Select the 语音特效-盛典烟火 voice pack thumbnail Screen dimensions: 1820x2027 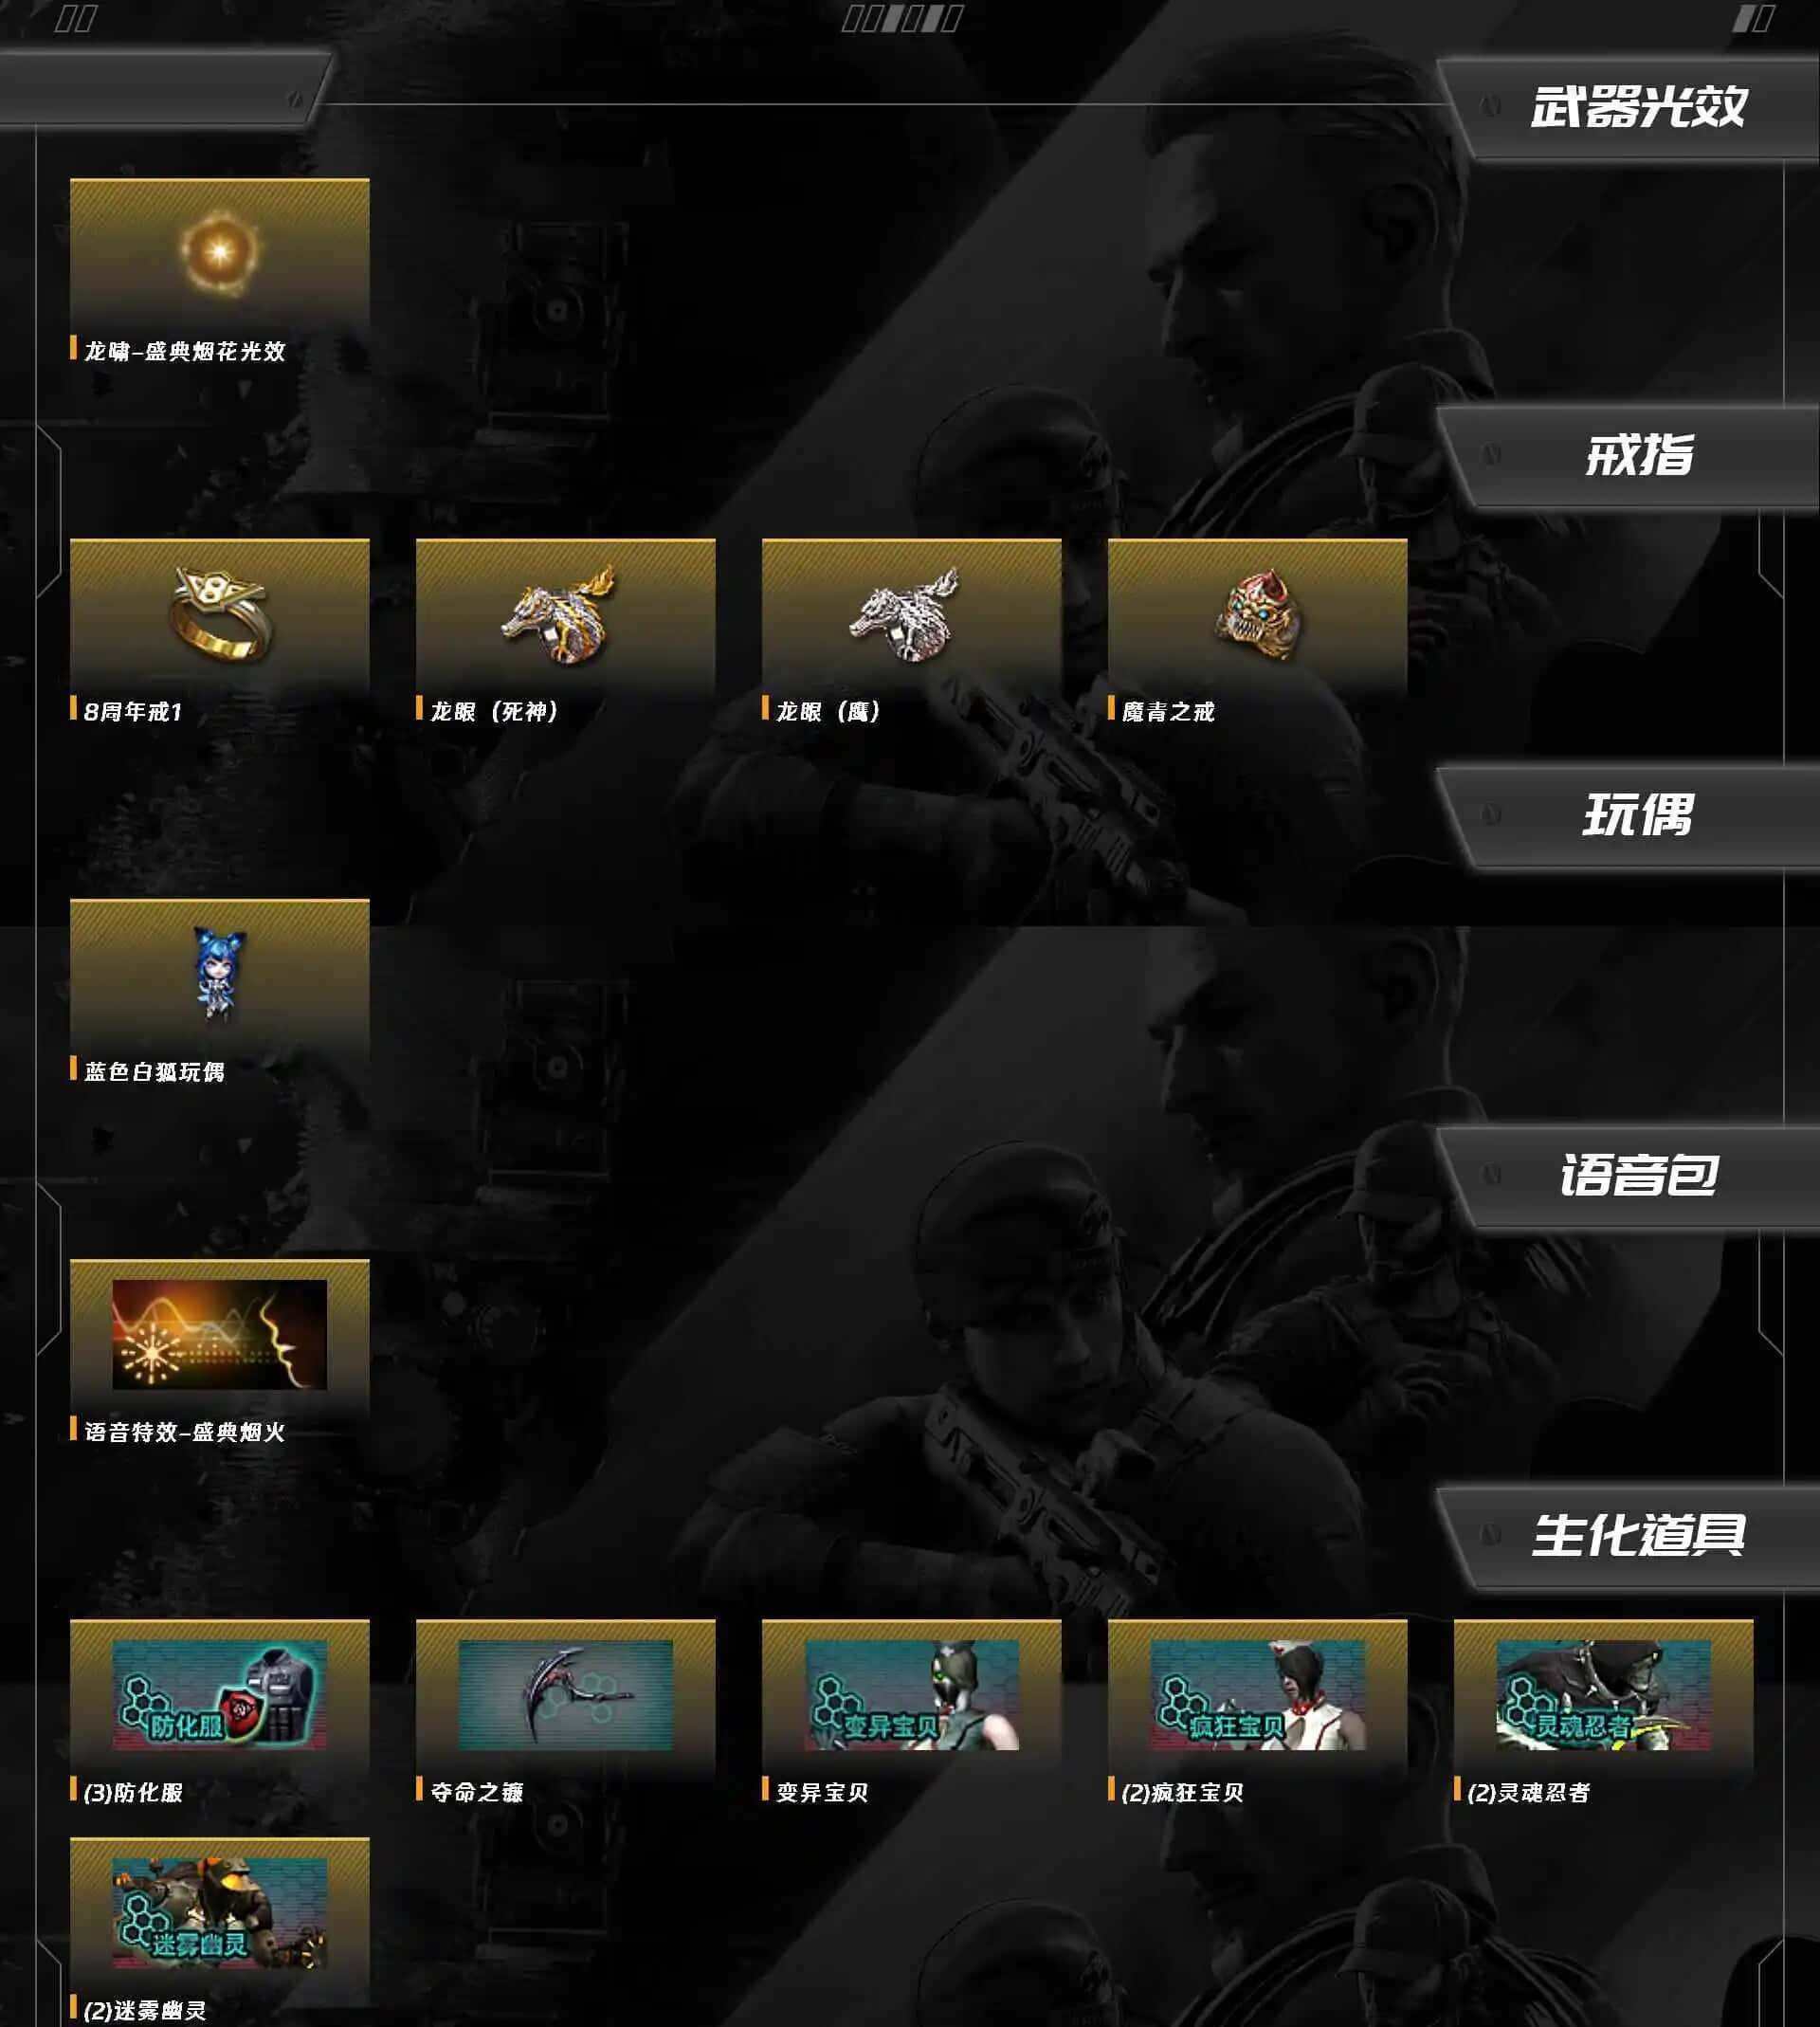point(220,1334)
